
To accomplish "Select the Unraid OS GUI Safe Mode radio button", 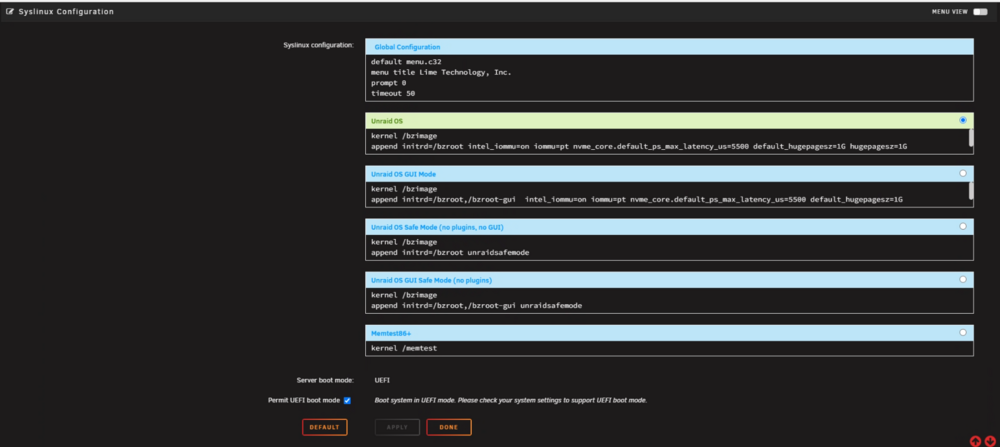I will click(962, 279).
